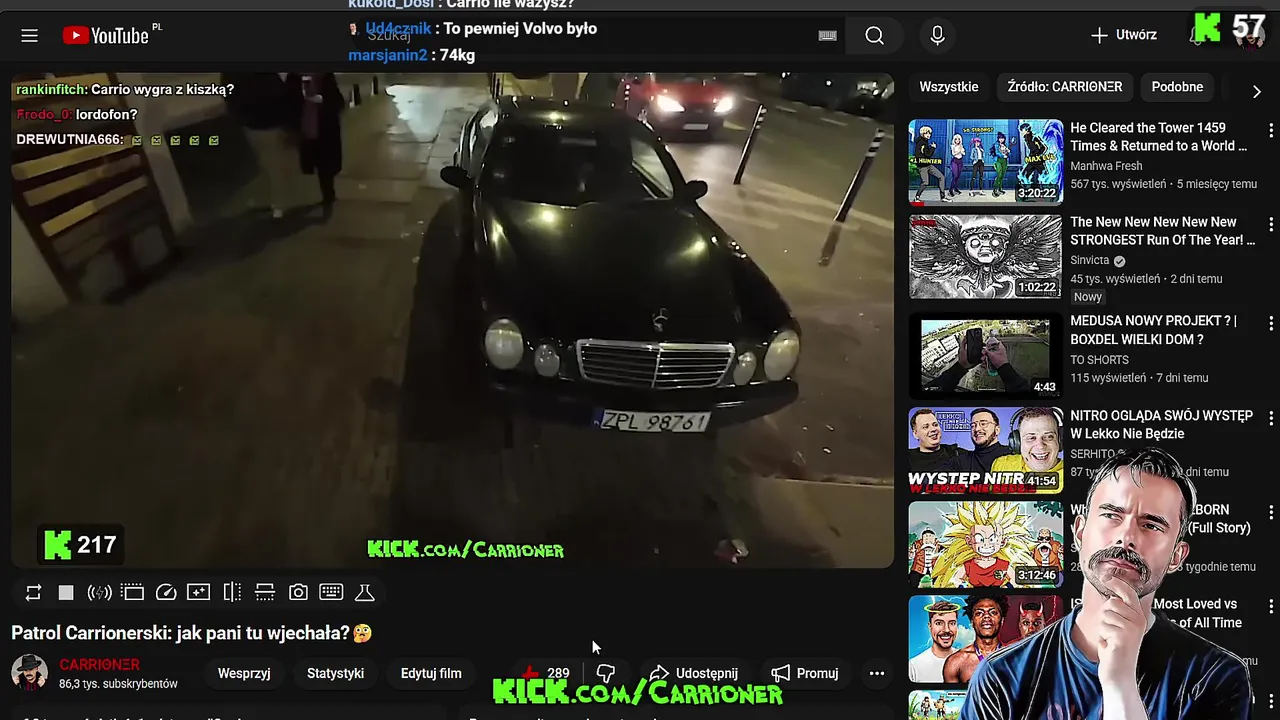Open options menu for MEDUSA NOWY PROJEKT

pyautogui.click(x=1271, y=323)
